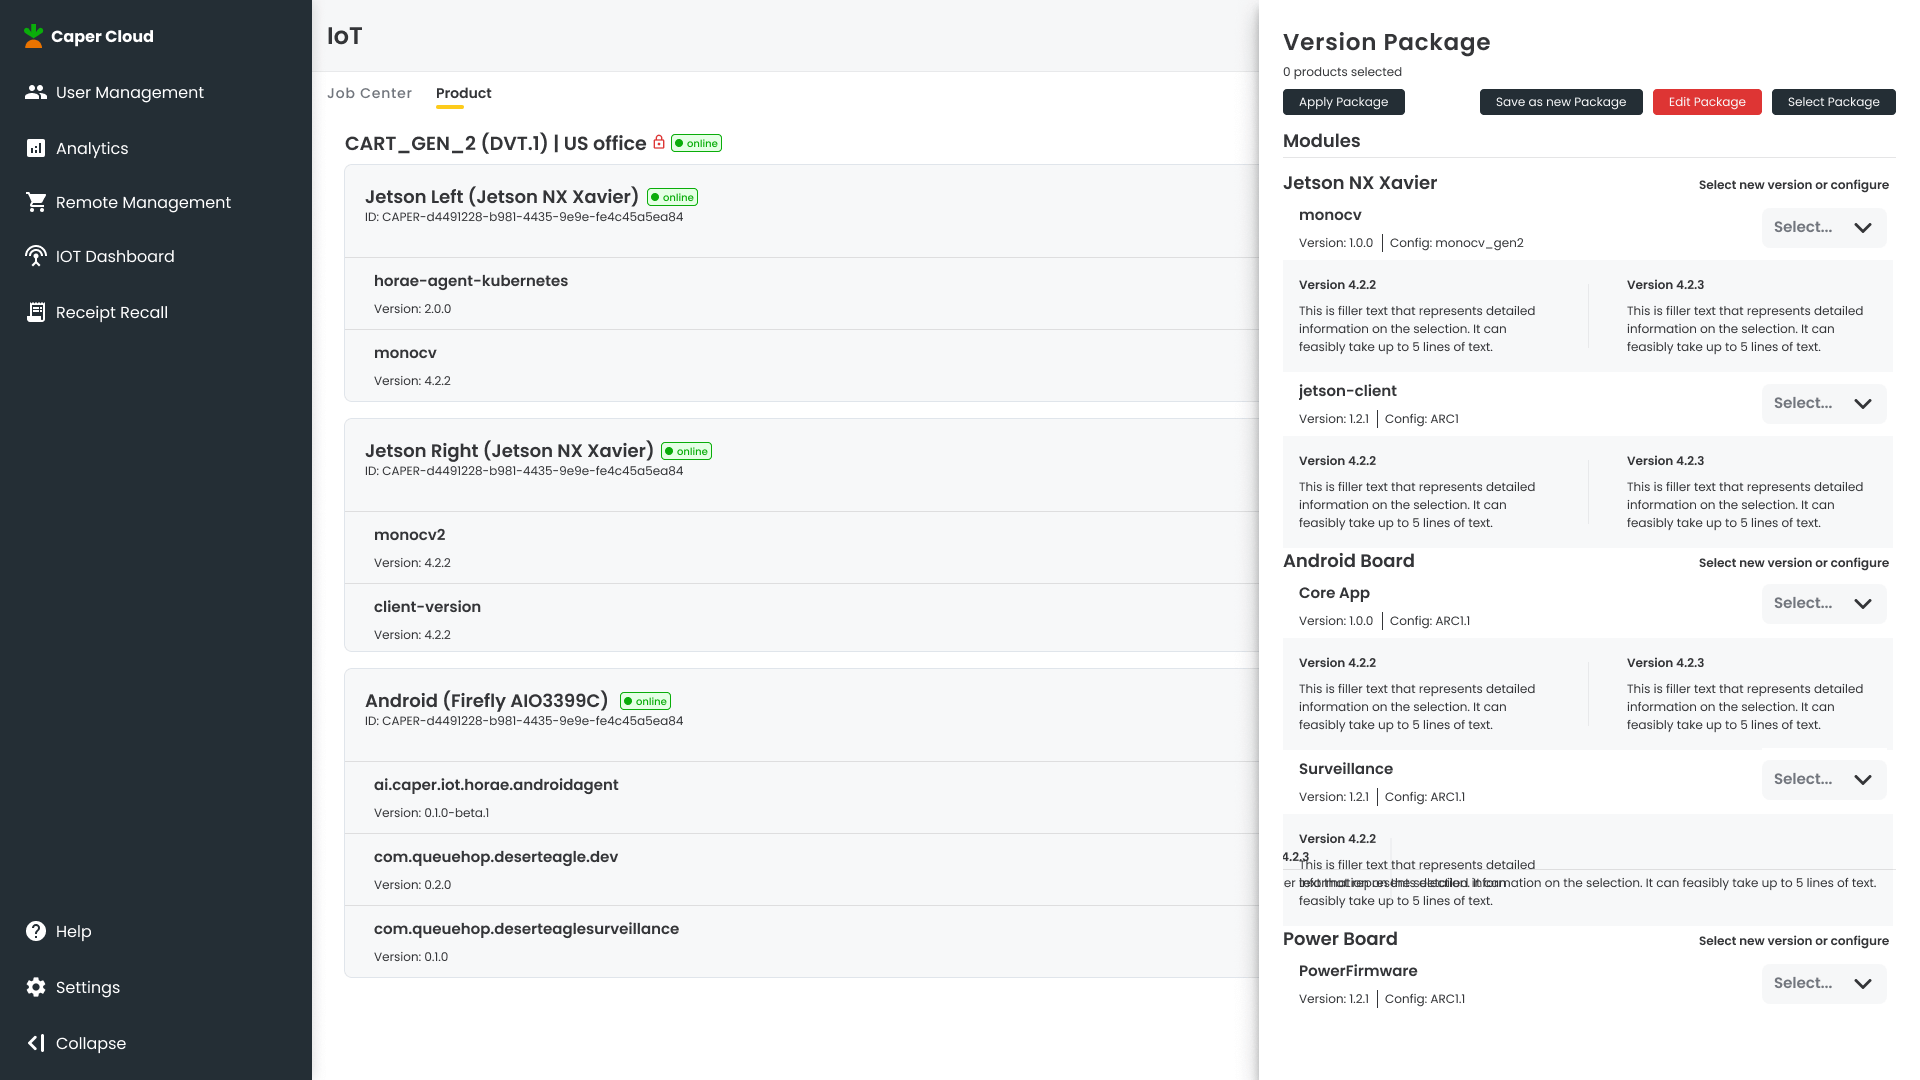Click the red lock icon beside US office
This screenshot has width=1920, height=1080.
point(659,142)
